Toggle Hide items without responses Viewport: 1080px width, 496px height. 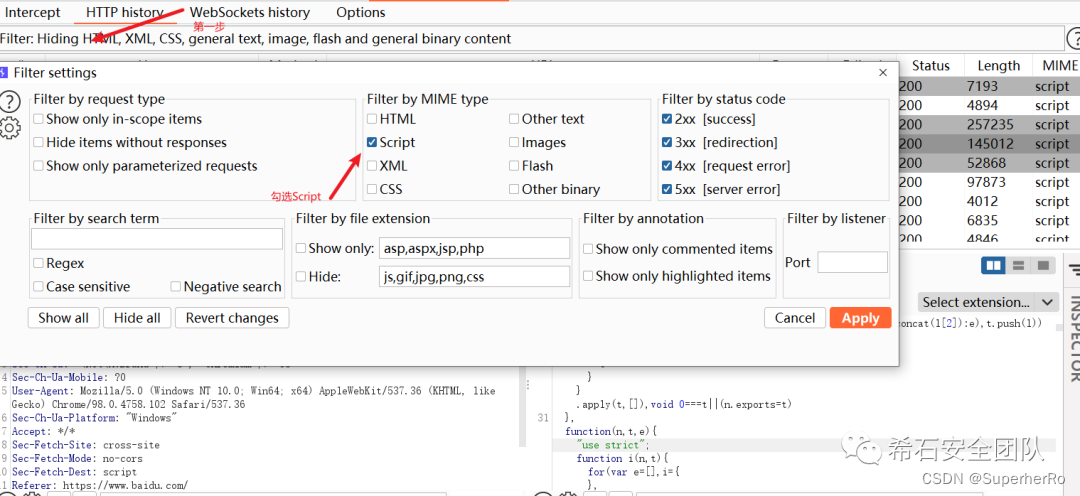tap(39, 143)
